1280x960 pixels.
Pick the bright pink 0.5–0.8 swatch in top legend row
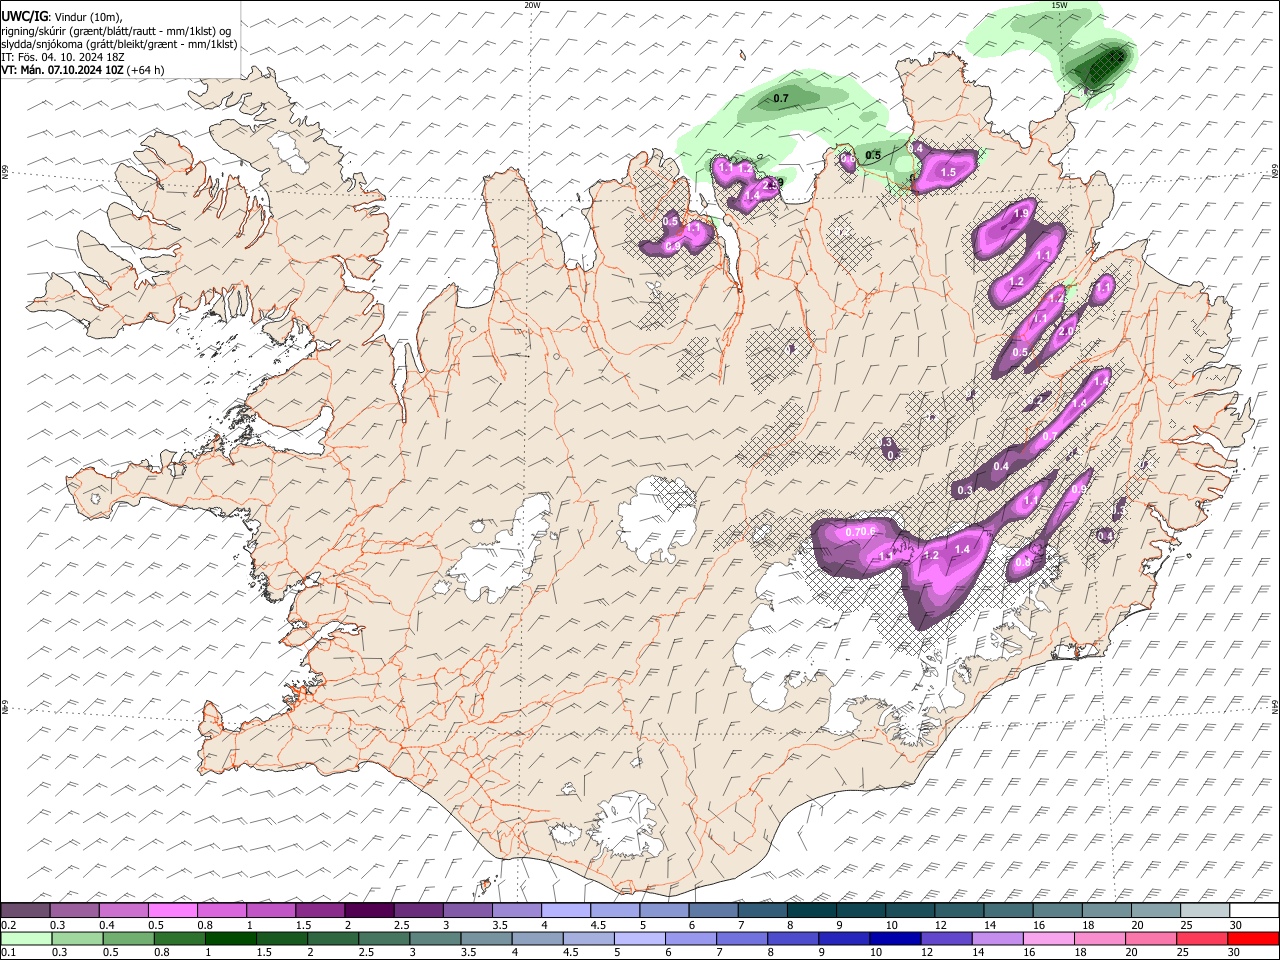coord(172,910)
